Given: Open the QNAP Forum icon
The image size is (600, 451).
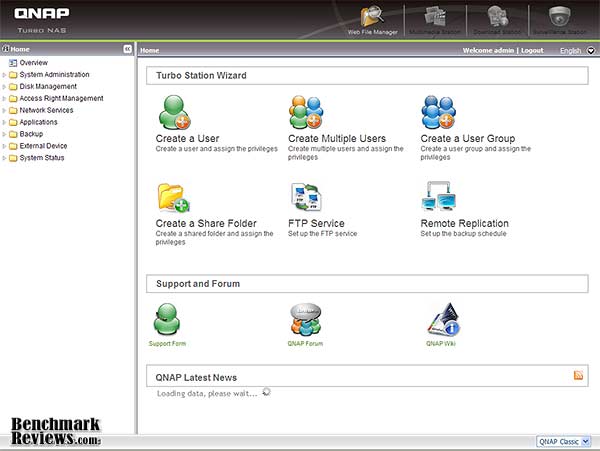Looking at the screenshot, I should (x=305, y=319).
